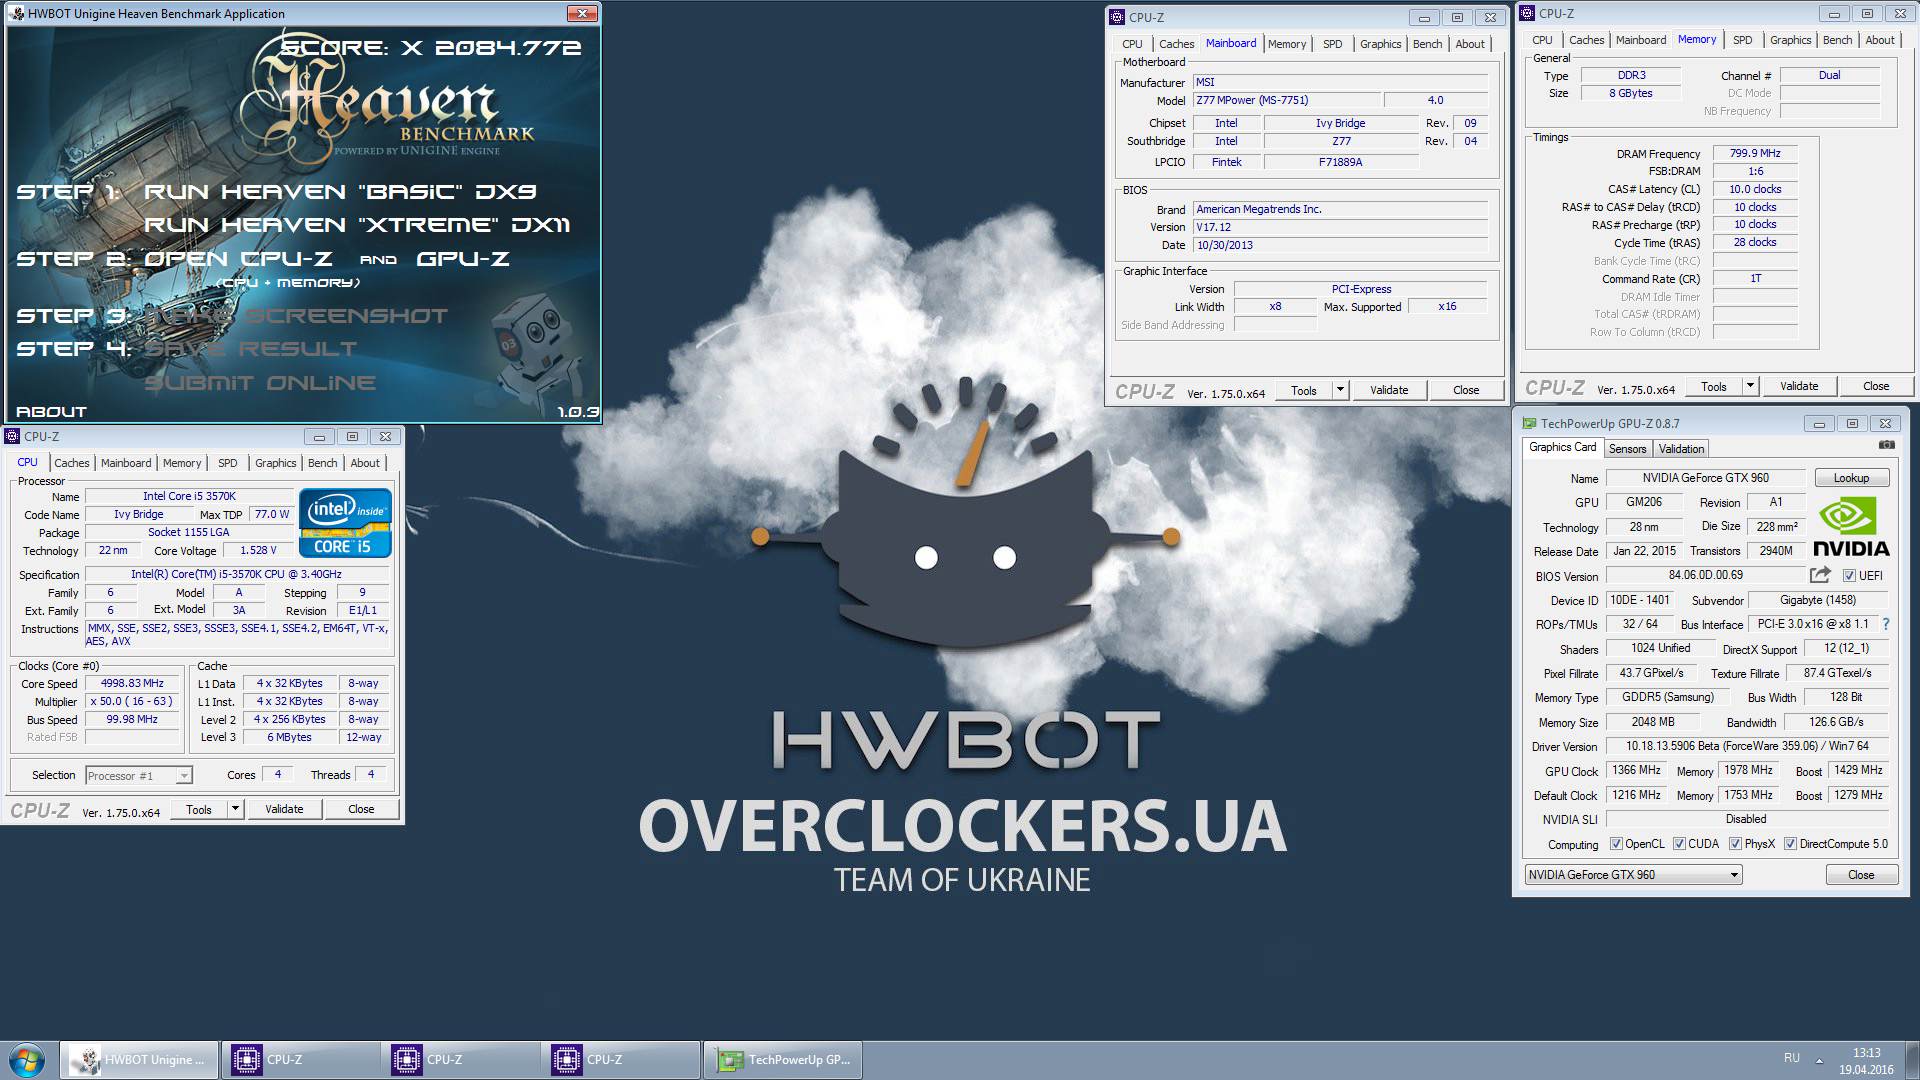Image resolution: width=1920 pixels, height=1080 pixels.
Task: Activate third CPU-Z taskbar button
Action: coord(620,1060)
